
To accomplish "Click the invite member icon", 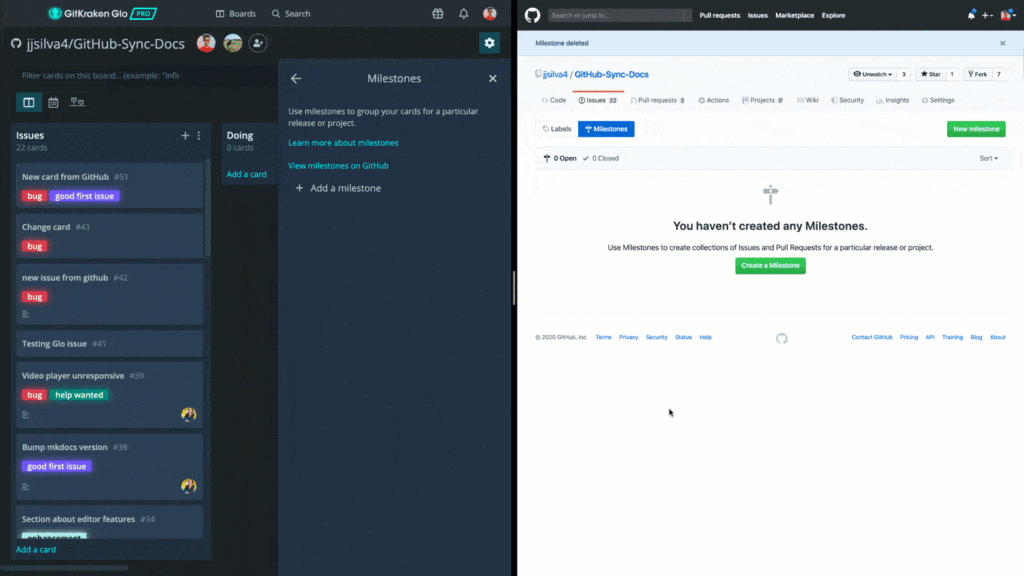I will 258,43.
